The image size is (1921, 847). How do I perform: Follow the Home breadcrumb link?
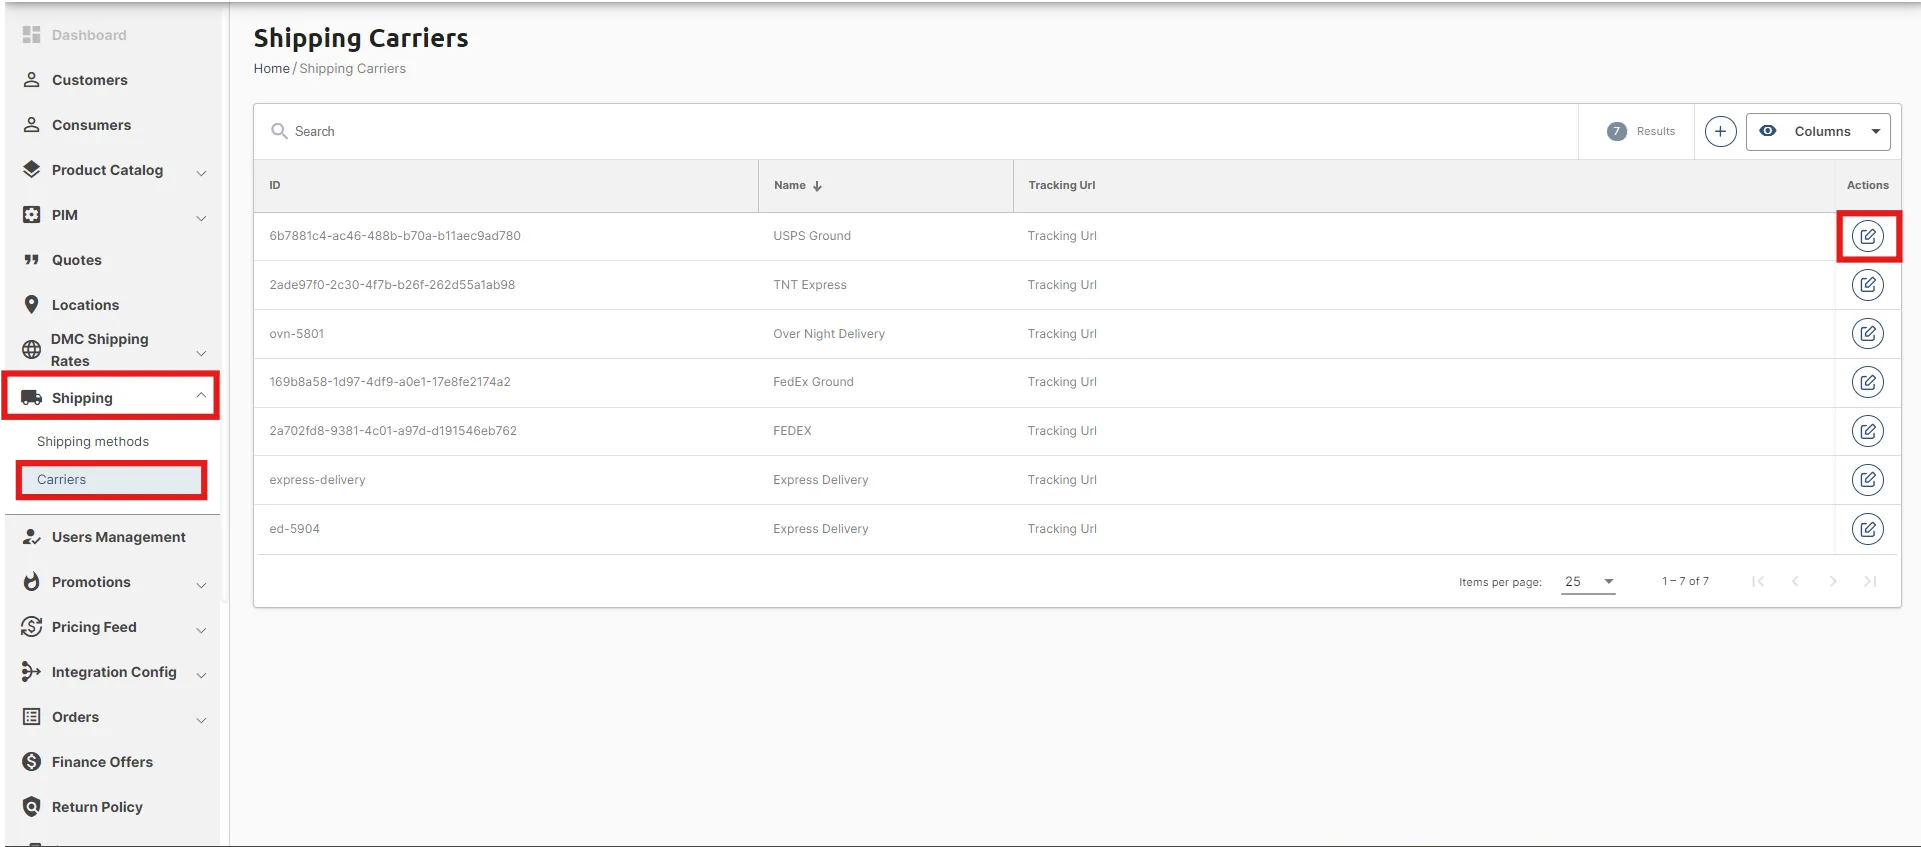click(271, 68)
